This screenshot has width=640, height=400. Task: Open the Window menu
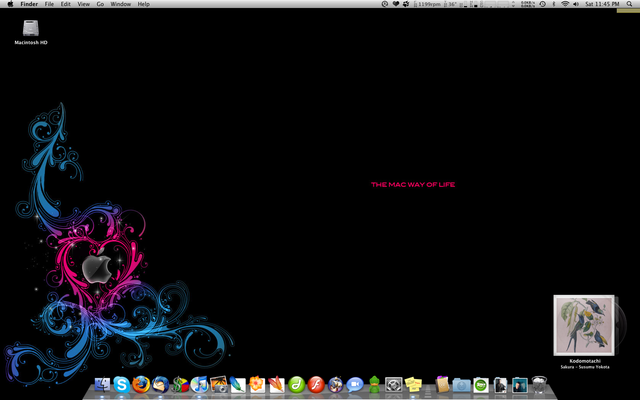[121, 4]
